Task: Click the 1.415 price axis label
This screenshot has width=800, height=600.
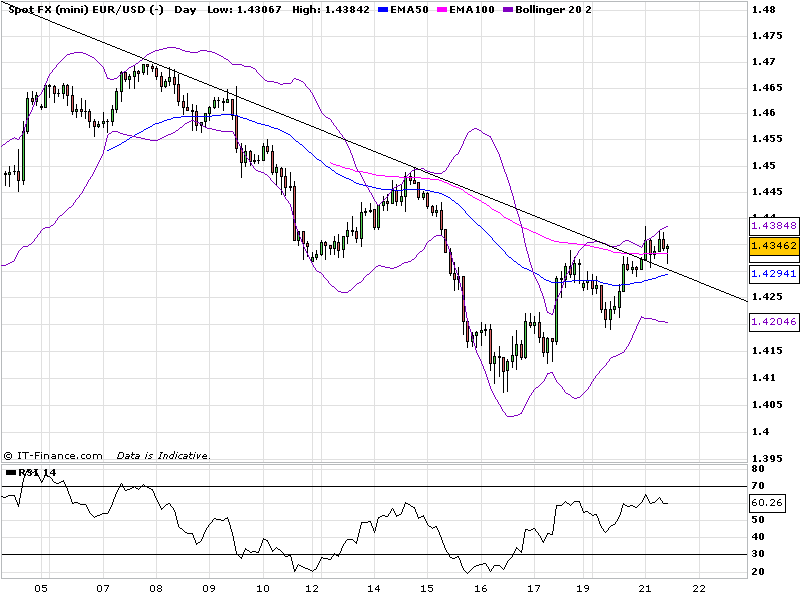Action: pos(767,351)
